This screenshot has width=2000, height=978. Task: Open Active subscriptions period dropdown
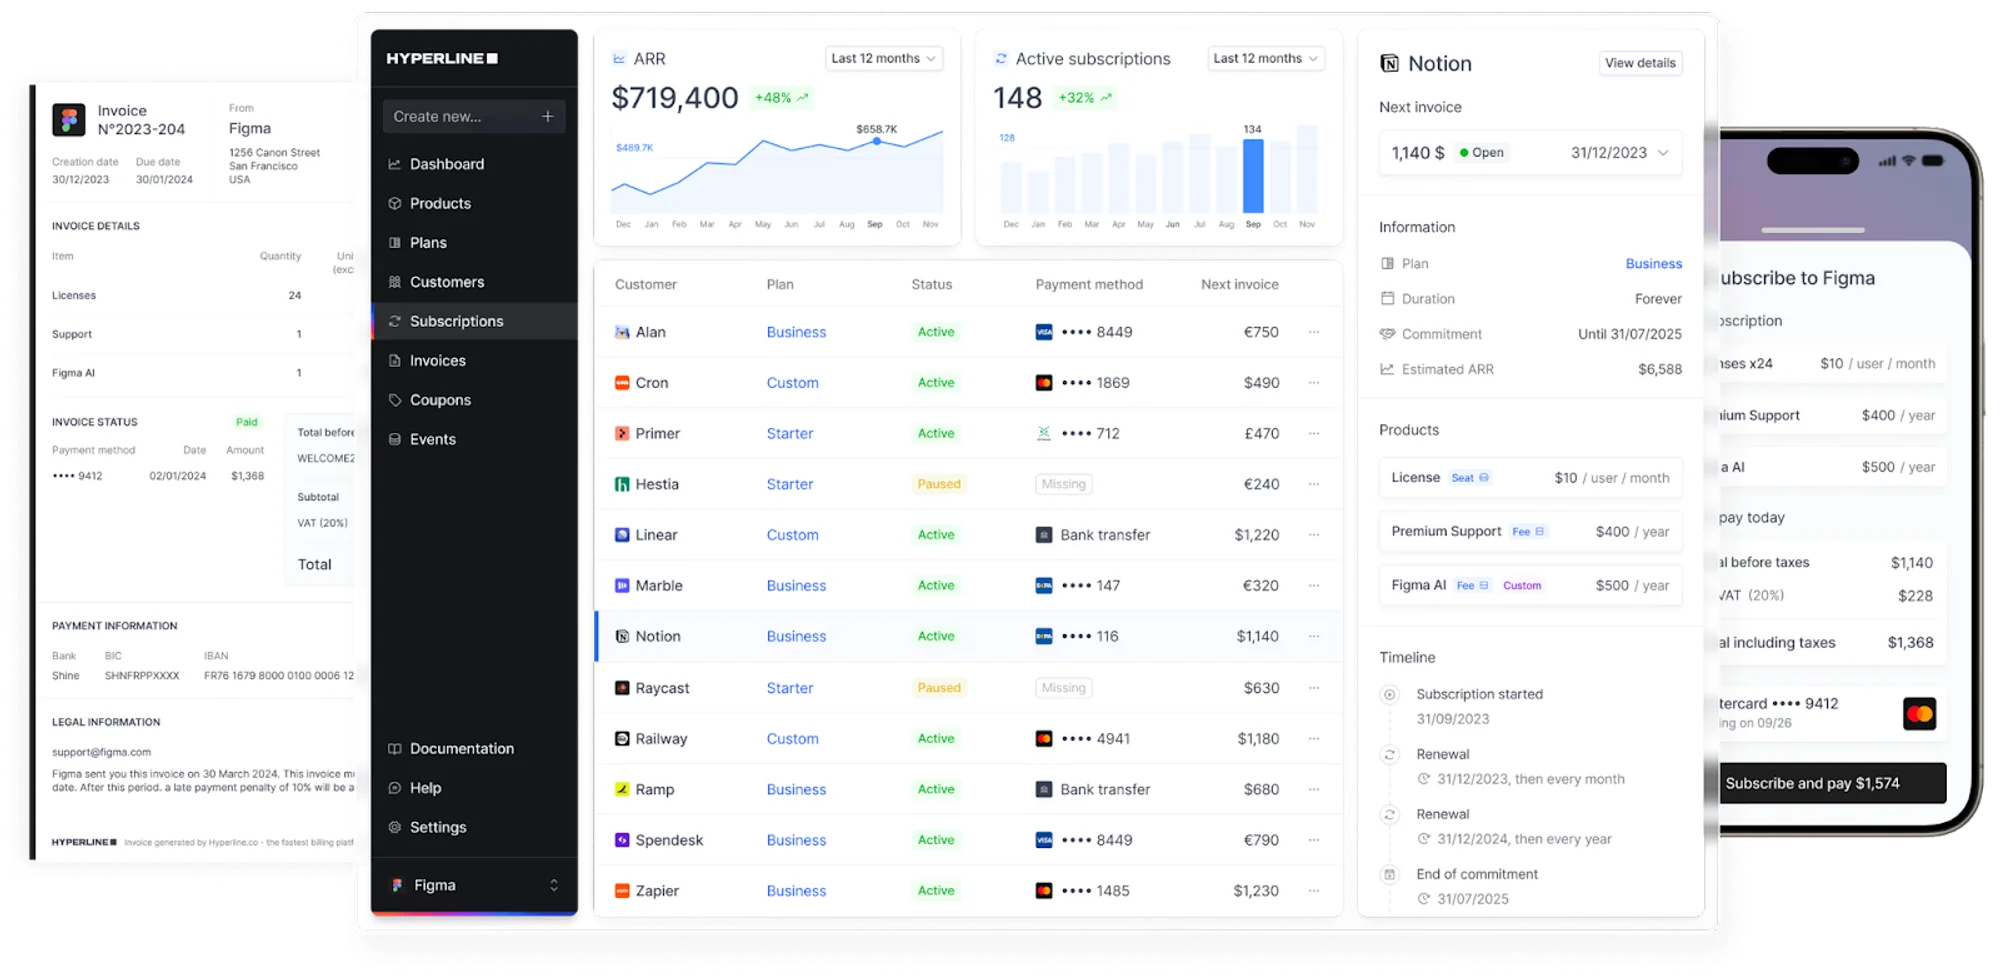[1266, 58]
